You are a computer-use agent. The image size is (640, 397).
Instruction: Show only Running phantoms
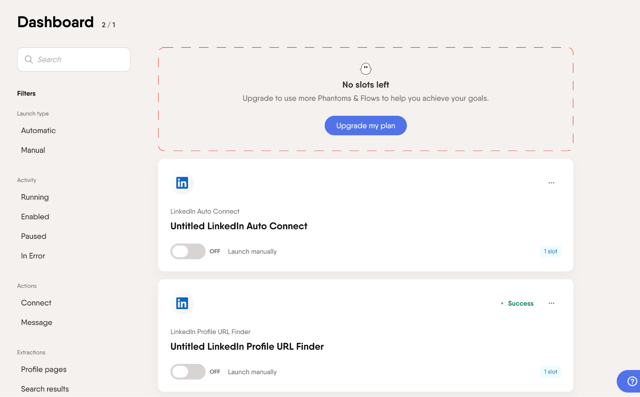(x=35, y=197)
